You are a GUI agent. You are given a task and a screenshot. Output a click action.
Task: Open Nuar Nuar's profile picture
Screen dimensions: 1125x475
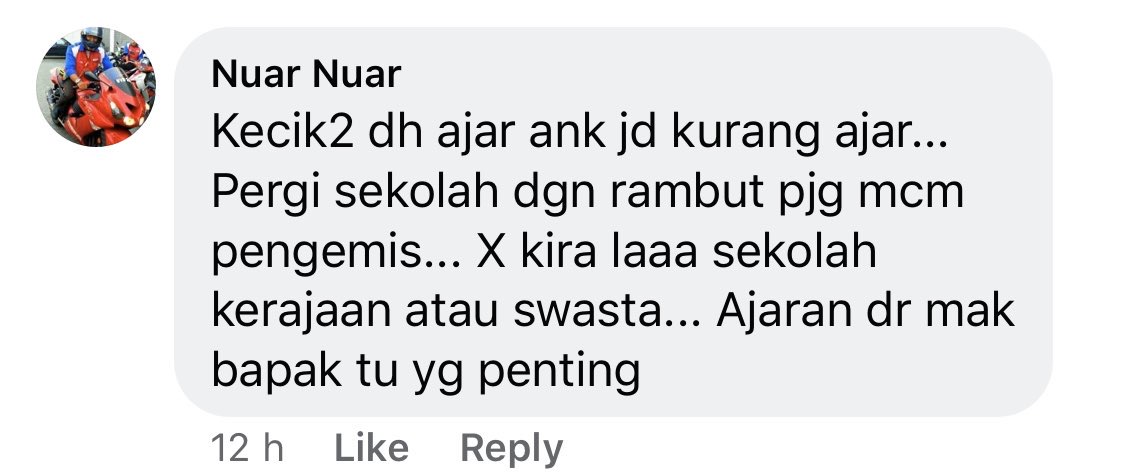pos(95,87)
